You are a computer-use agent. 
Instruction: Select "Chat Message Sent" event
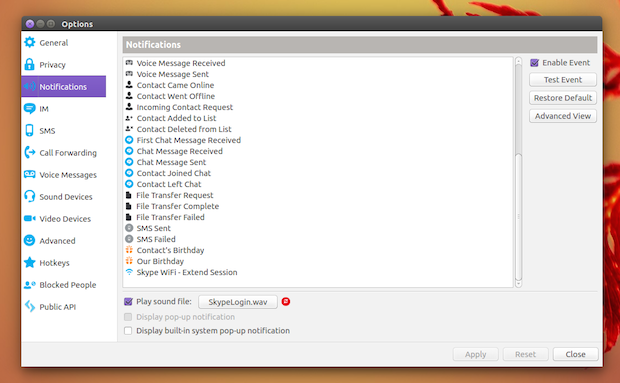coord(171,162)
